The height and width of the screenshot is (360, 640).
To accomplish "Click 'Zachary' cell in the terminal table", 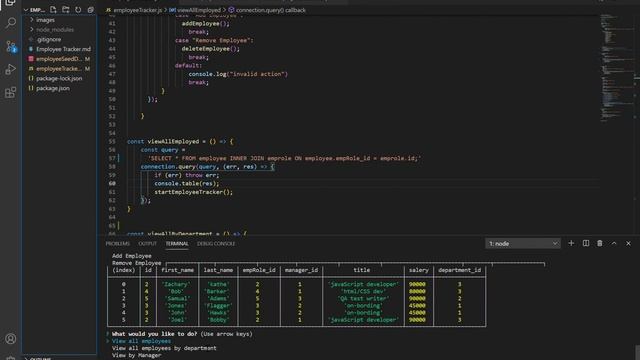I will point(176,284).
